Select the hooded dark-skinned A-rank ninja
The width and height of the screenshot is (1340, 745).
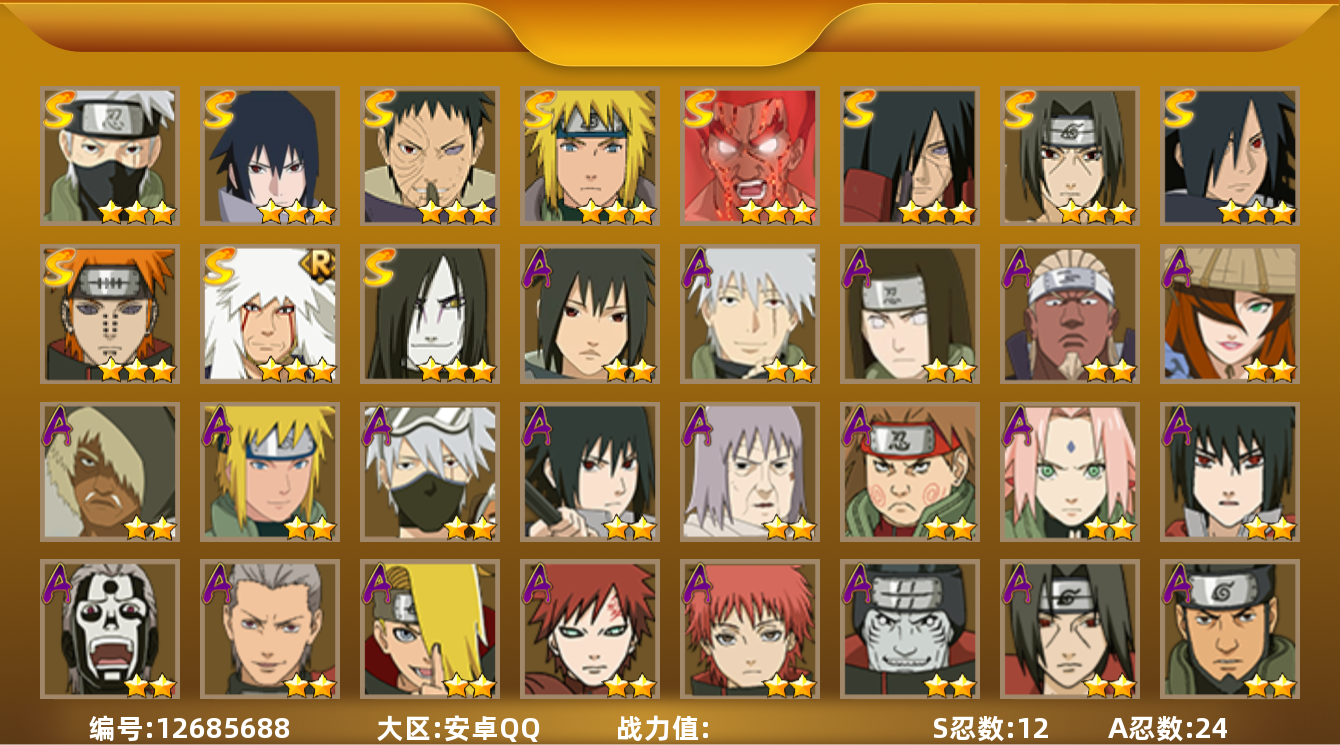110,472
